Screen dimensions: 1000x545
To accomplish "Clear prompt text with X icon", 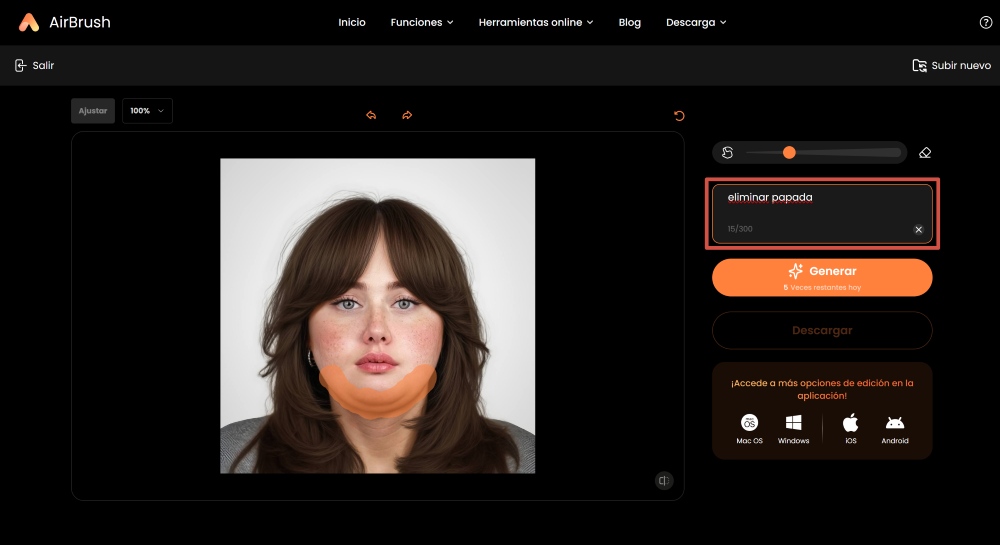I will (x=918, y=229).
